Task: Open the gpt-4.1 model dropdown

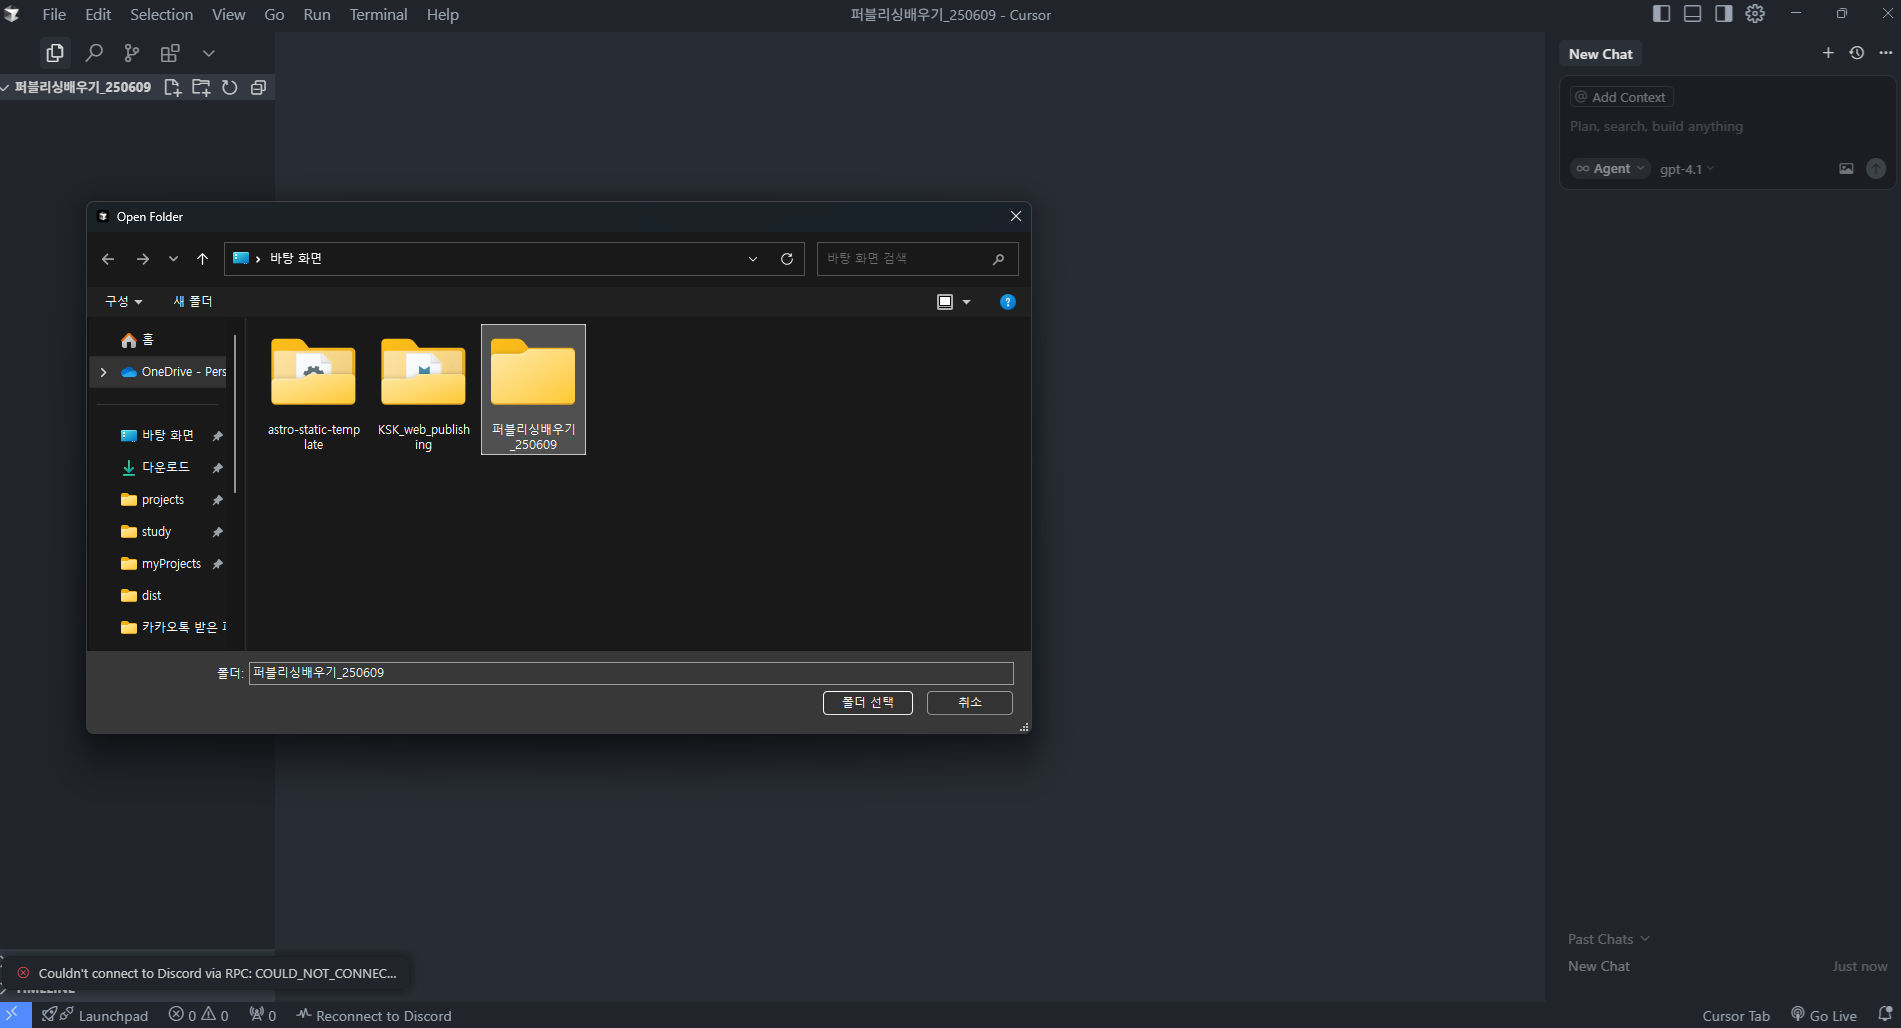Action: pyautogui.click(x=1686, y=169)
